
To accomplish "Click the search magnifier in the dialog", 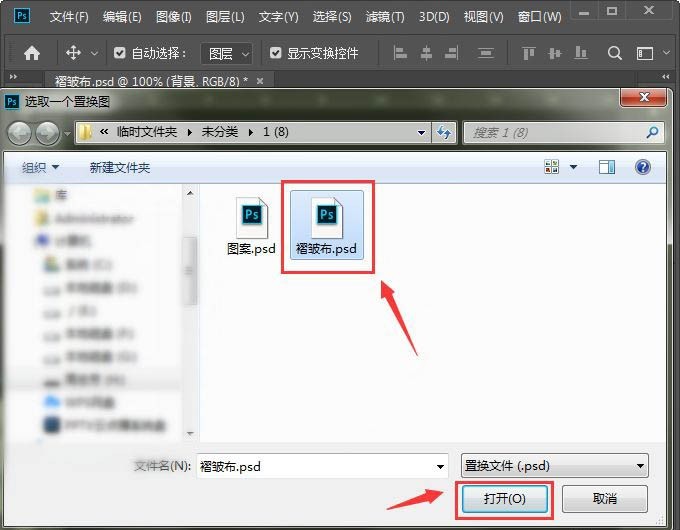I will point(652,132).
